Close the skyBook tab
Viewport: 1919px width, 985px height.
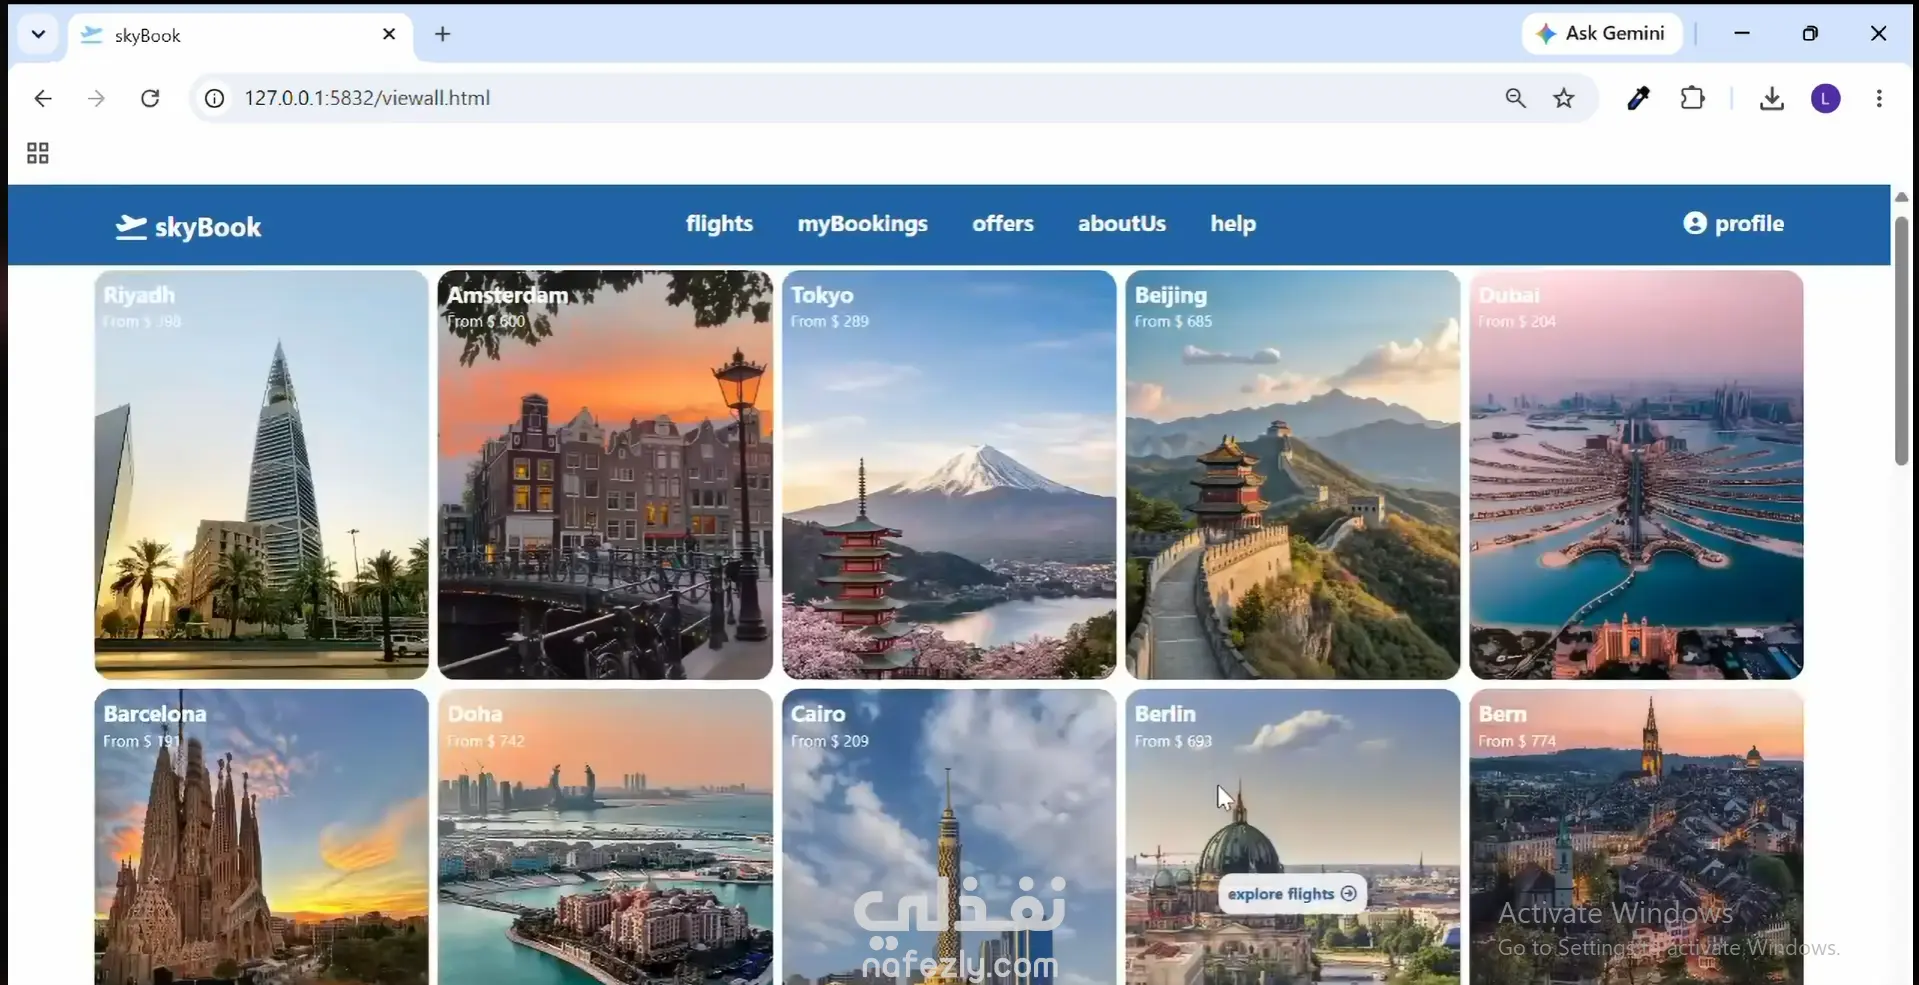(x=389, y=34)
